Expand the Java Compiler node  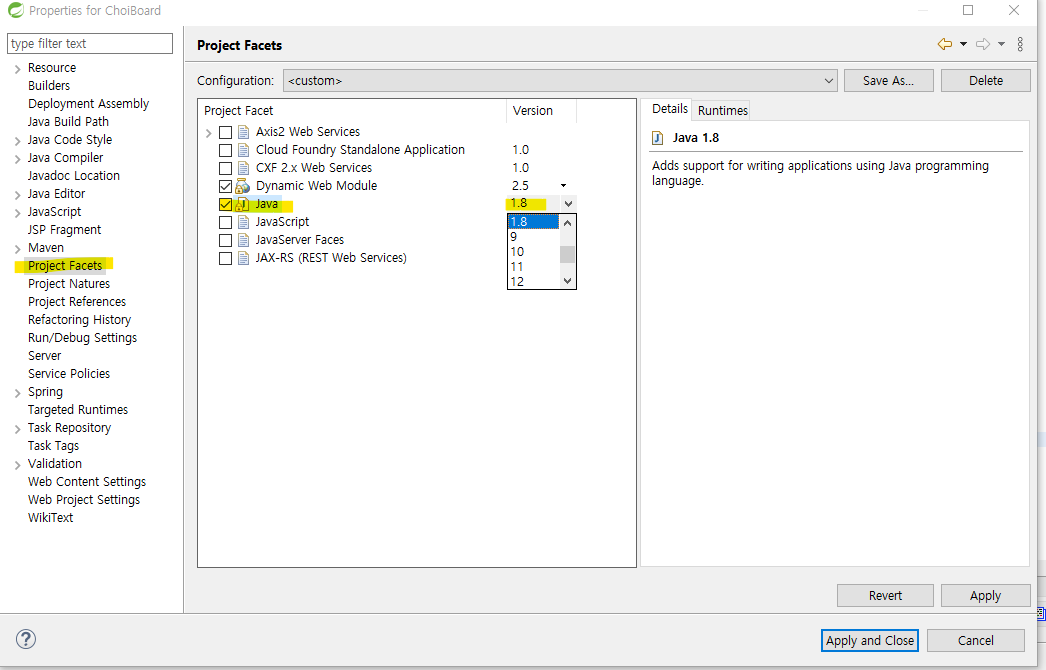(x=17, y=159)
